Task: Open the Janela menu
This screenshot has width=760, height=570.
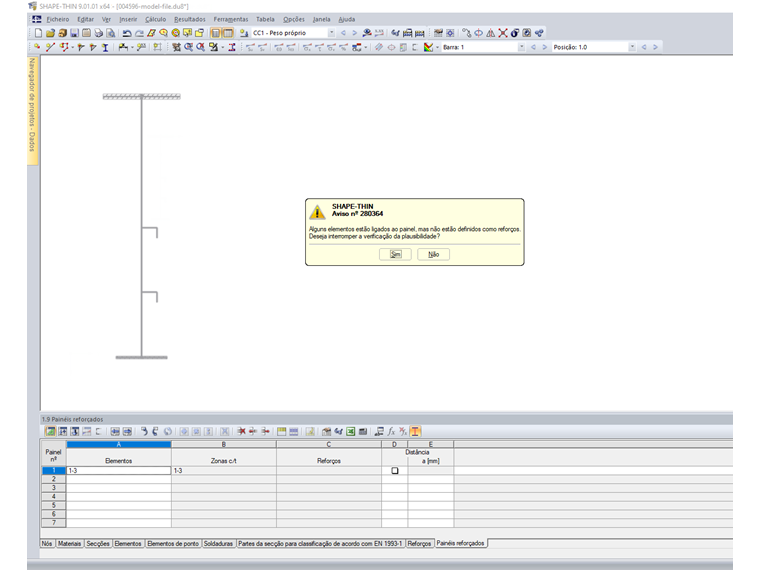Action: point(321,19)
